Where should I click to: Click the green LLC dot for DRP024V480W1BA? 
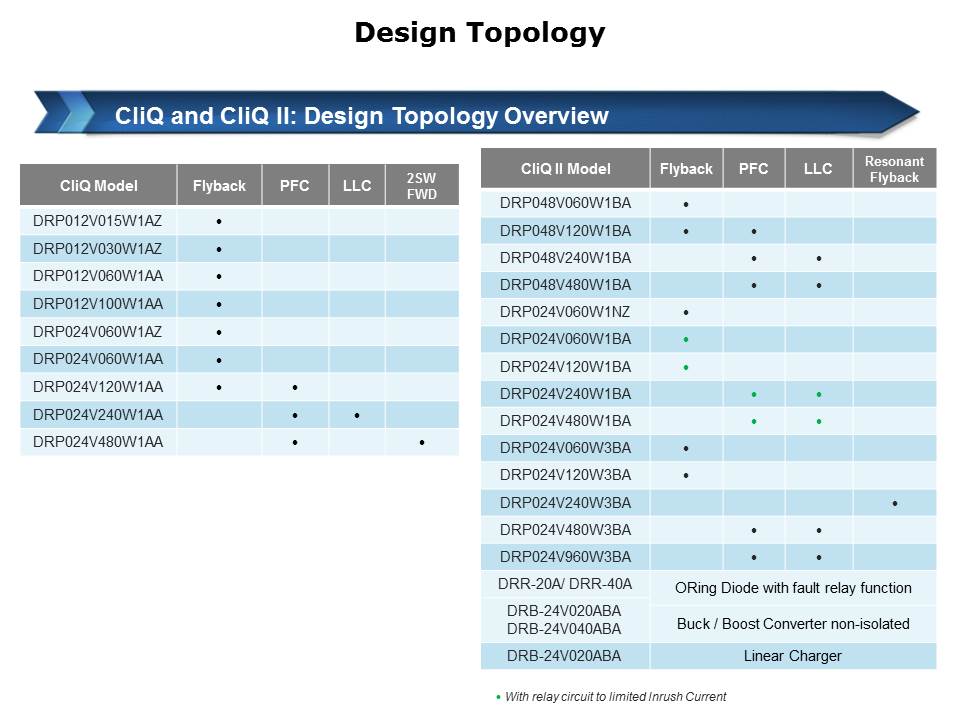[818, 422]
